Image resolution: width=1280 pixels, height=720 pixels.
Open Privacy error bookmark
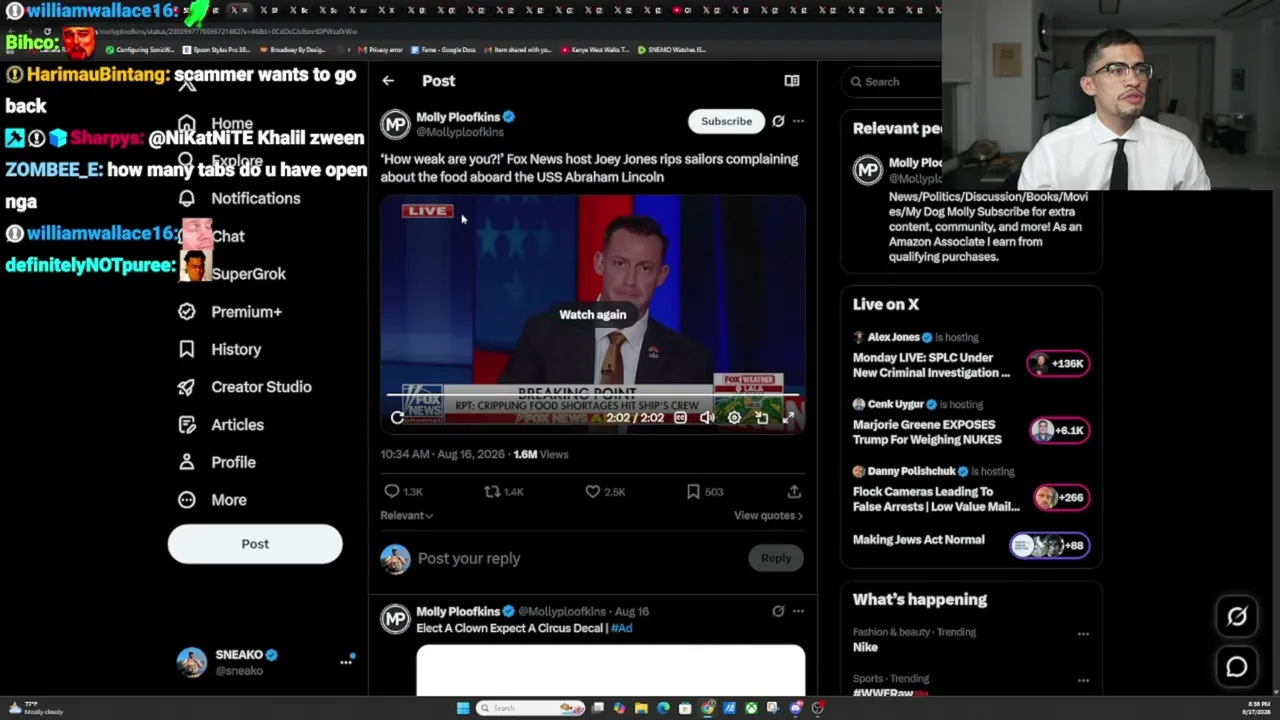(381, 50)
